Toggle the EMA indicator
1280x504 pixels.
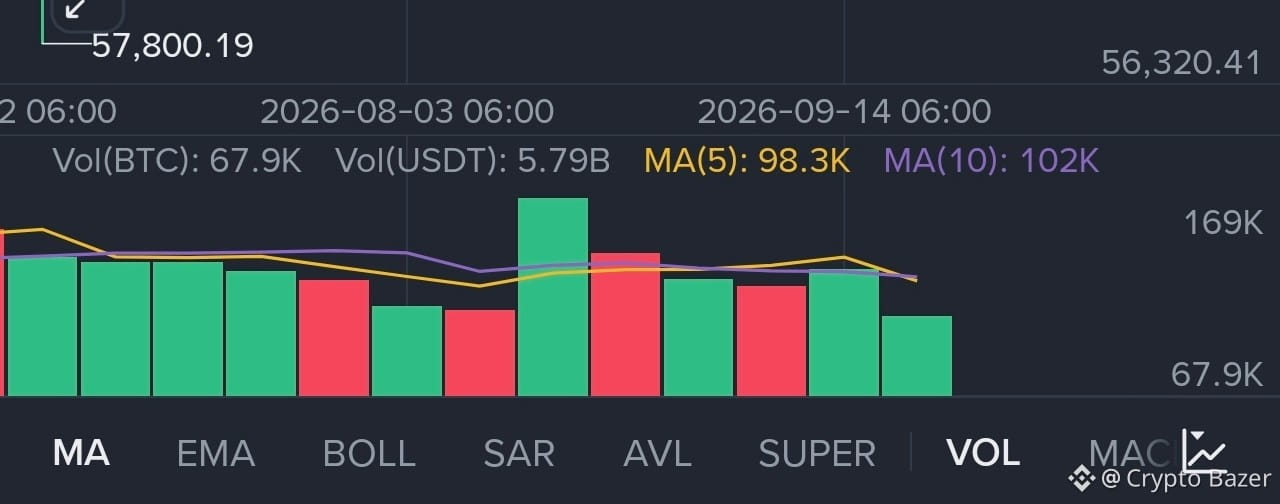216,454
